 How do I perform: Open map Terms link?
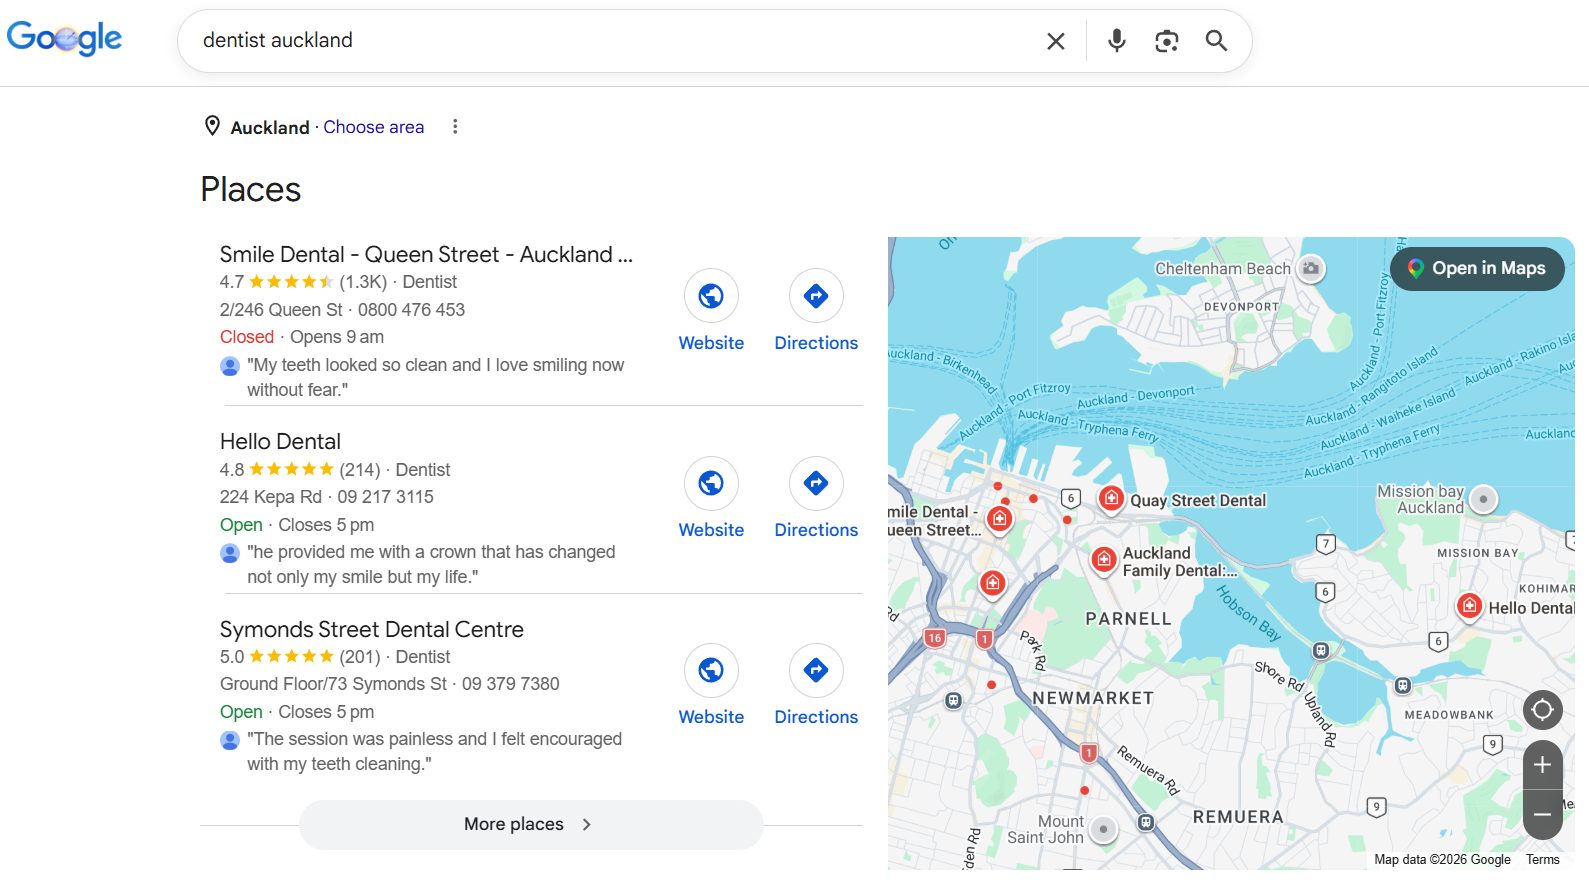(1542, 860)
